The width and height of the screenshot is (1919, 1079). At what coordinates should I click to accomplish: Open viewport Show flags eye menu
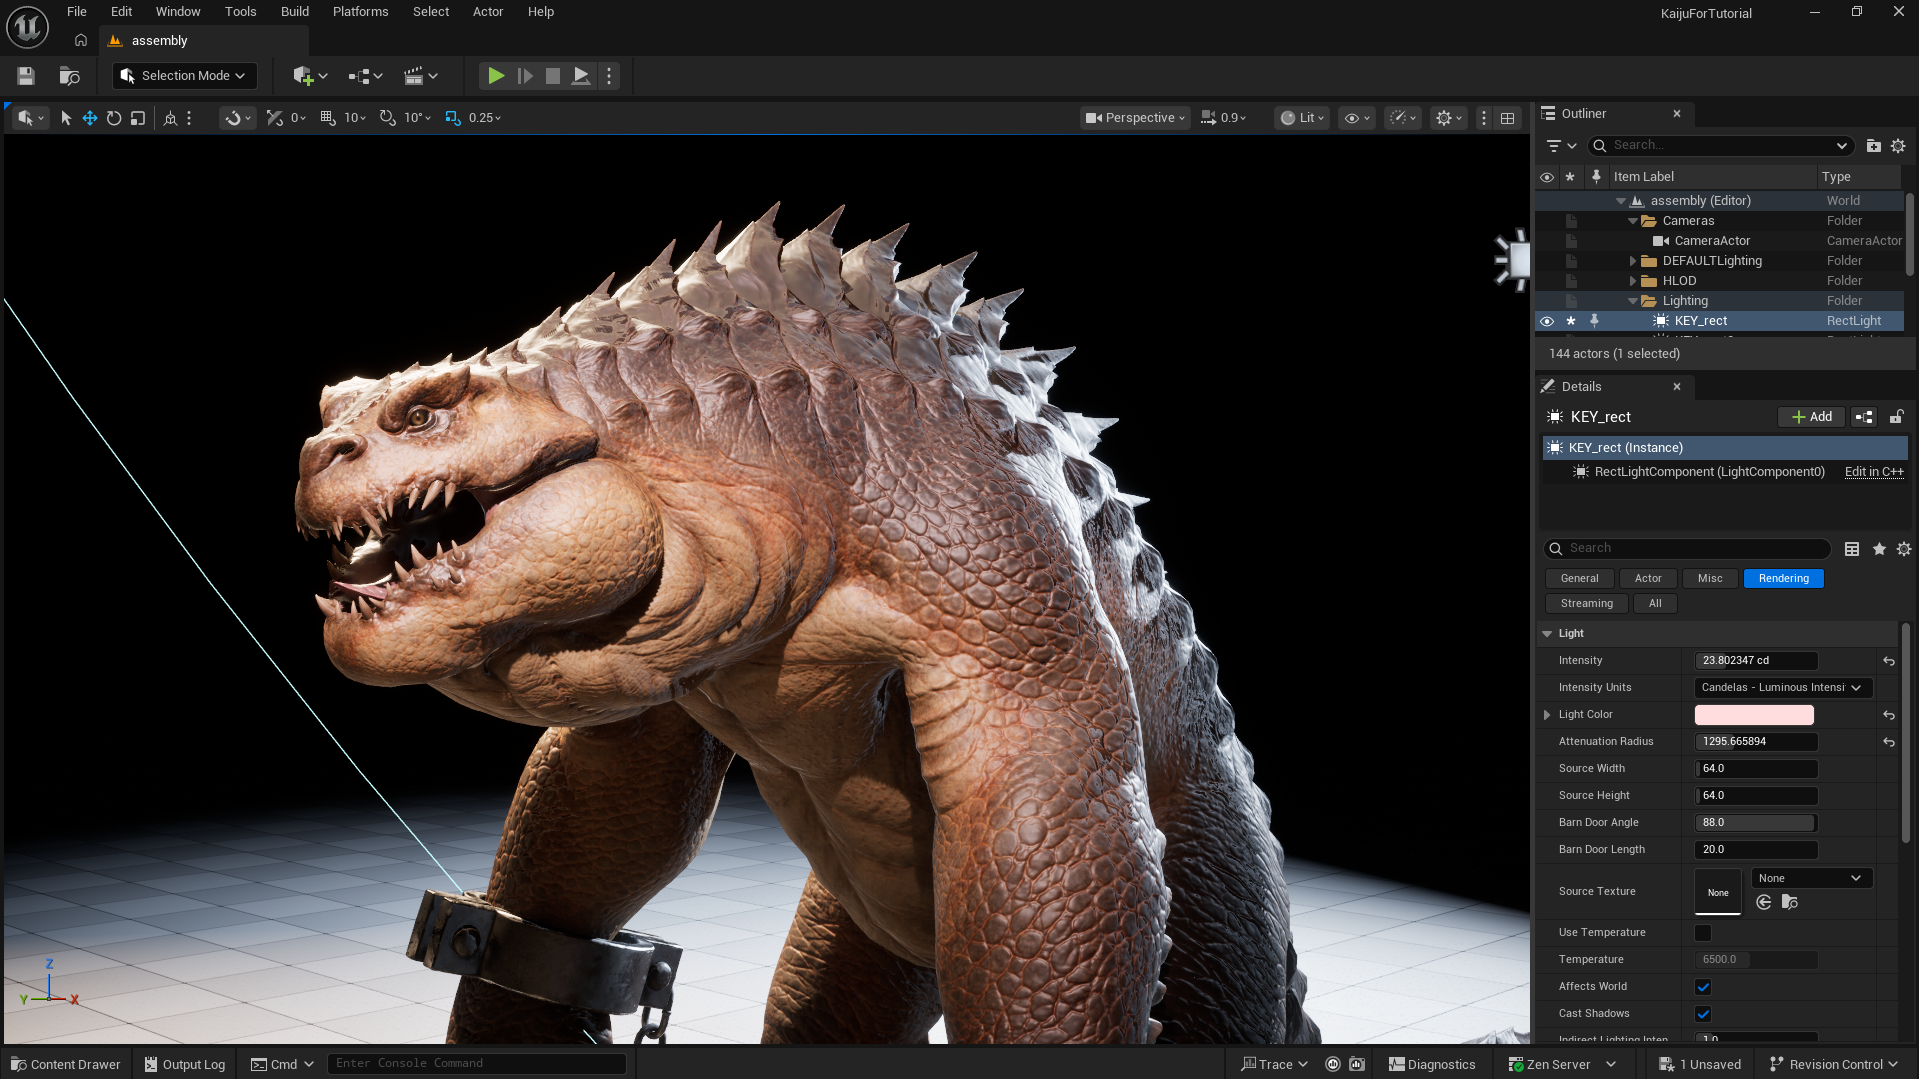(1357, 118)
